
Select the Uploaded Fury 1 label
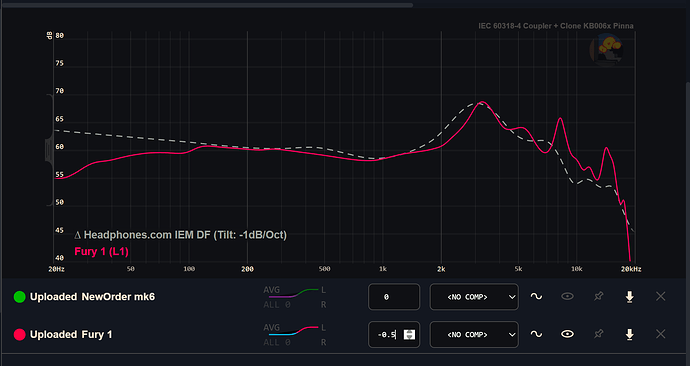tap(71, 335)
